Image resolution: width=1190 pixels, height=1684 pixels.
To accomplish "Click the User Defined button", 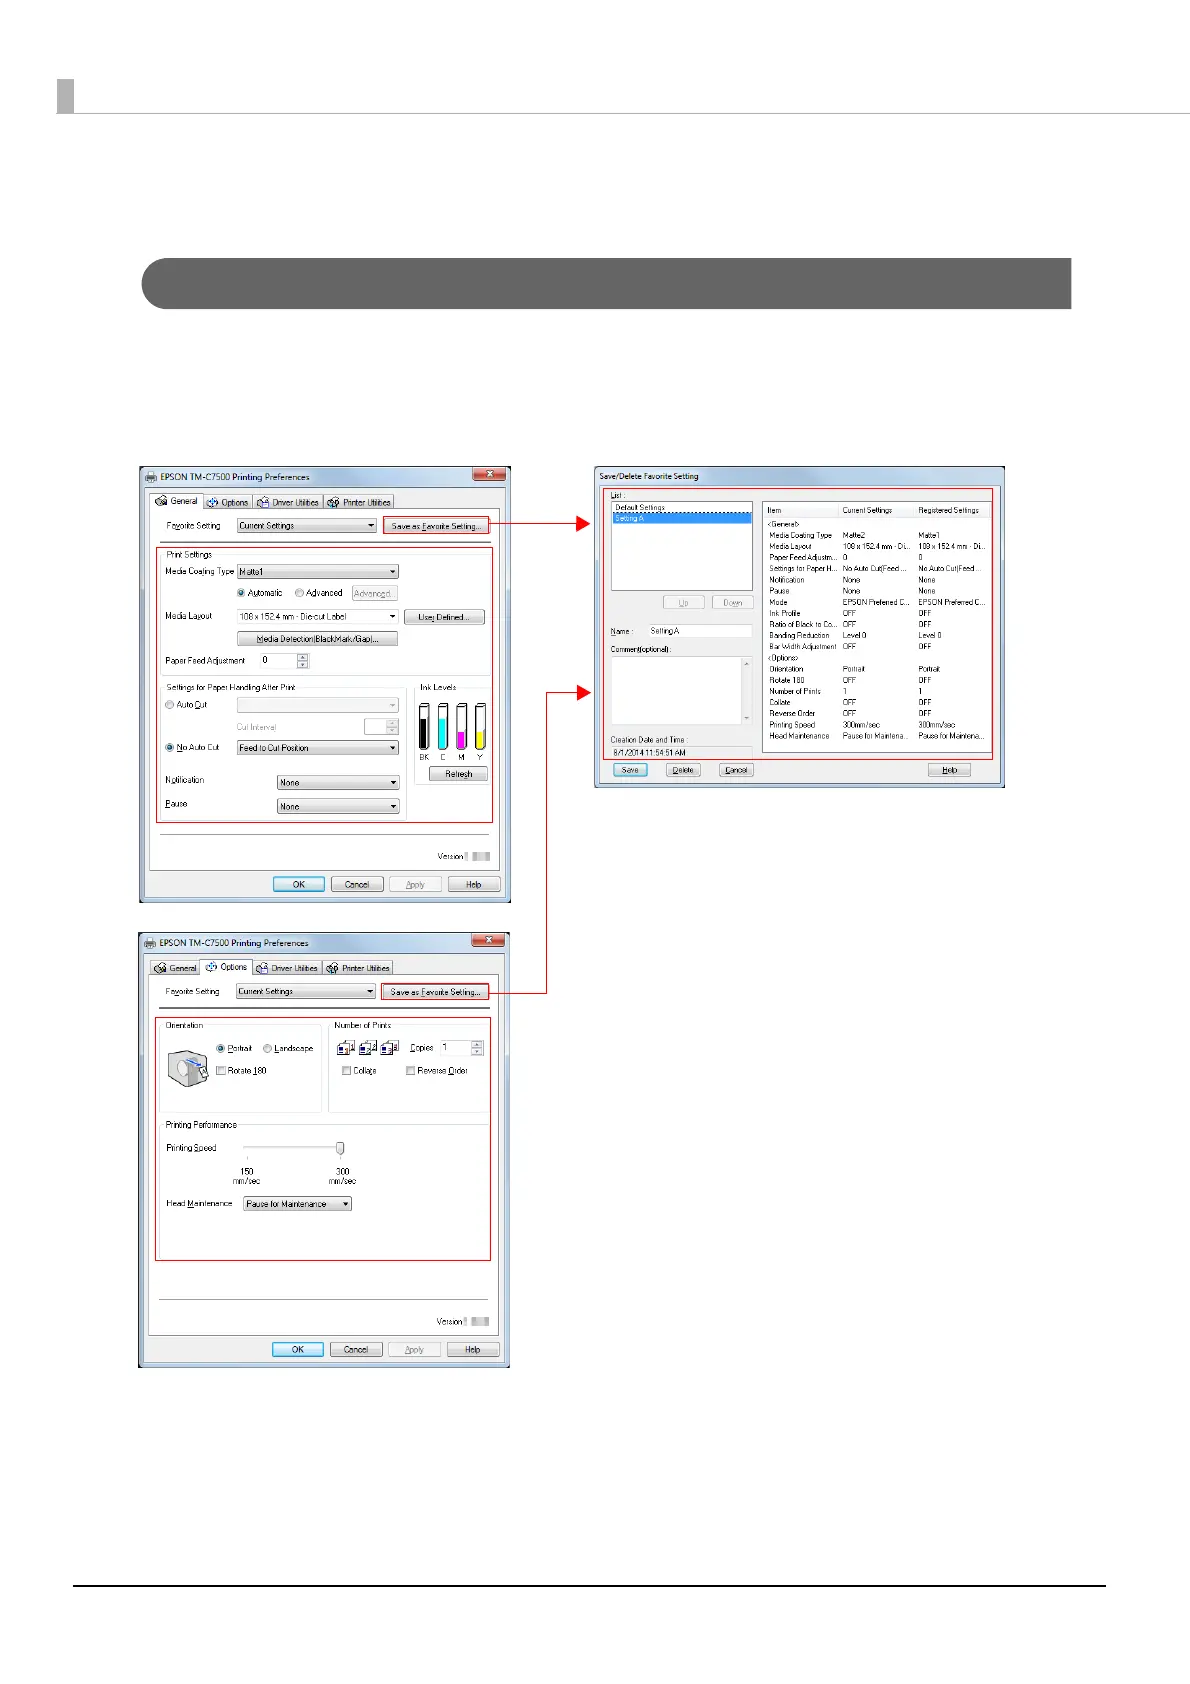I will click(x=444, y=617).
